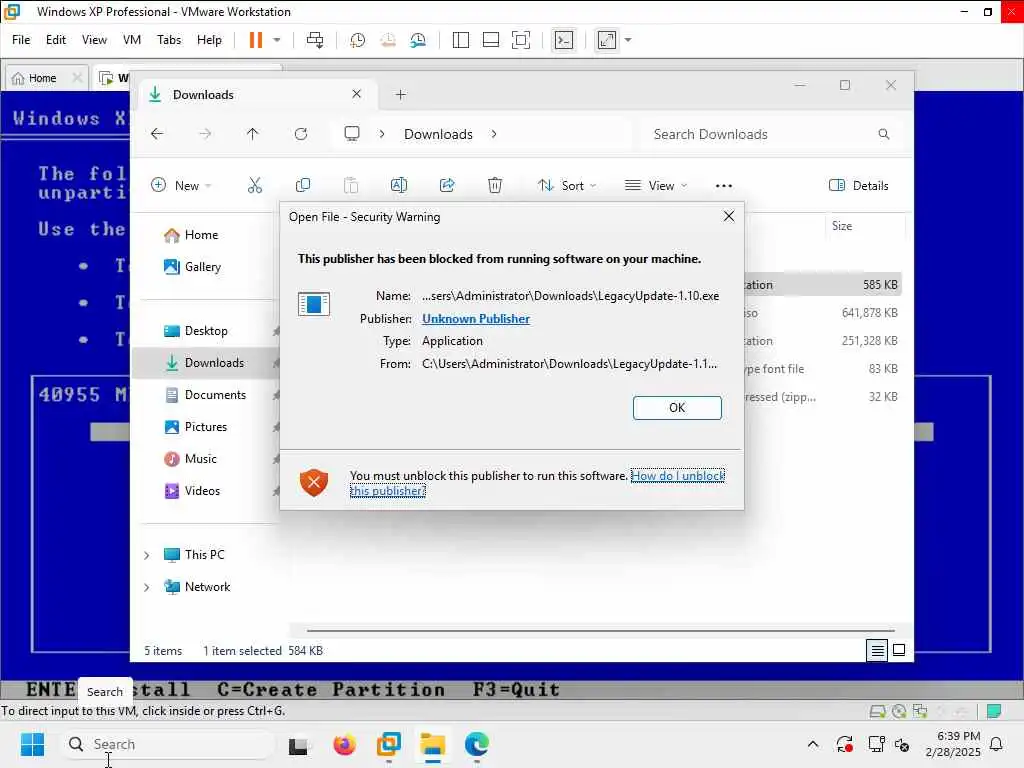Click OK in the Security Warning dialog
Screen dimensions: 1024x768
click(x=677, y=408)
